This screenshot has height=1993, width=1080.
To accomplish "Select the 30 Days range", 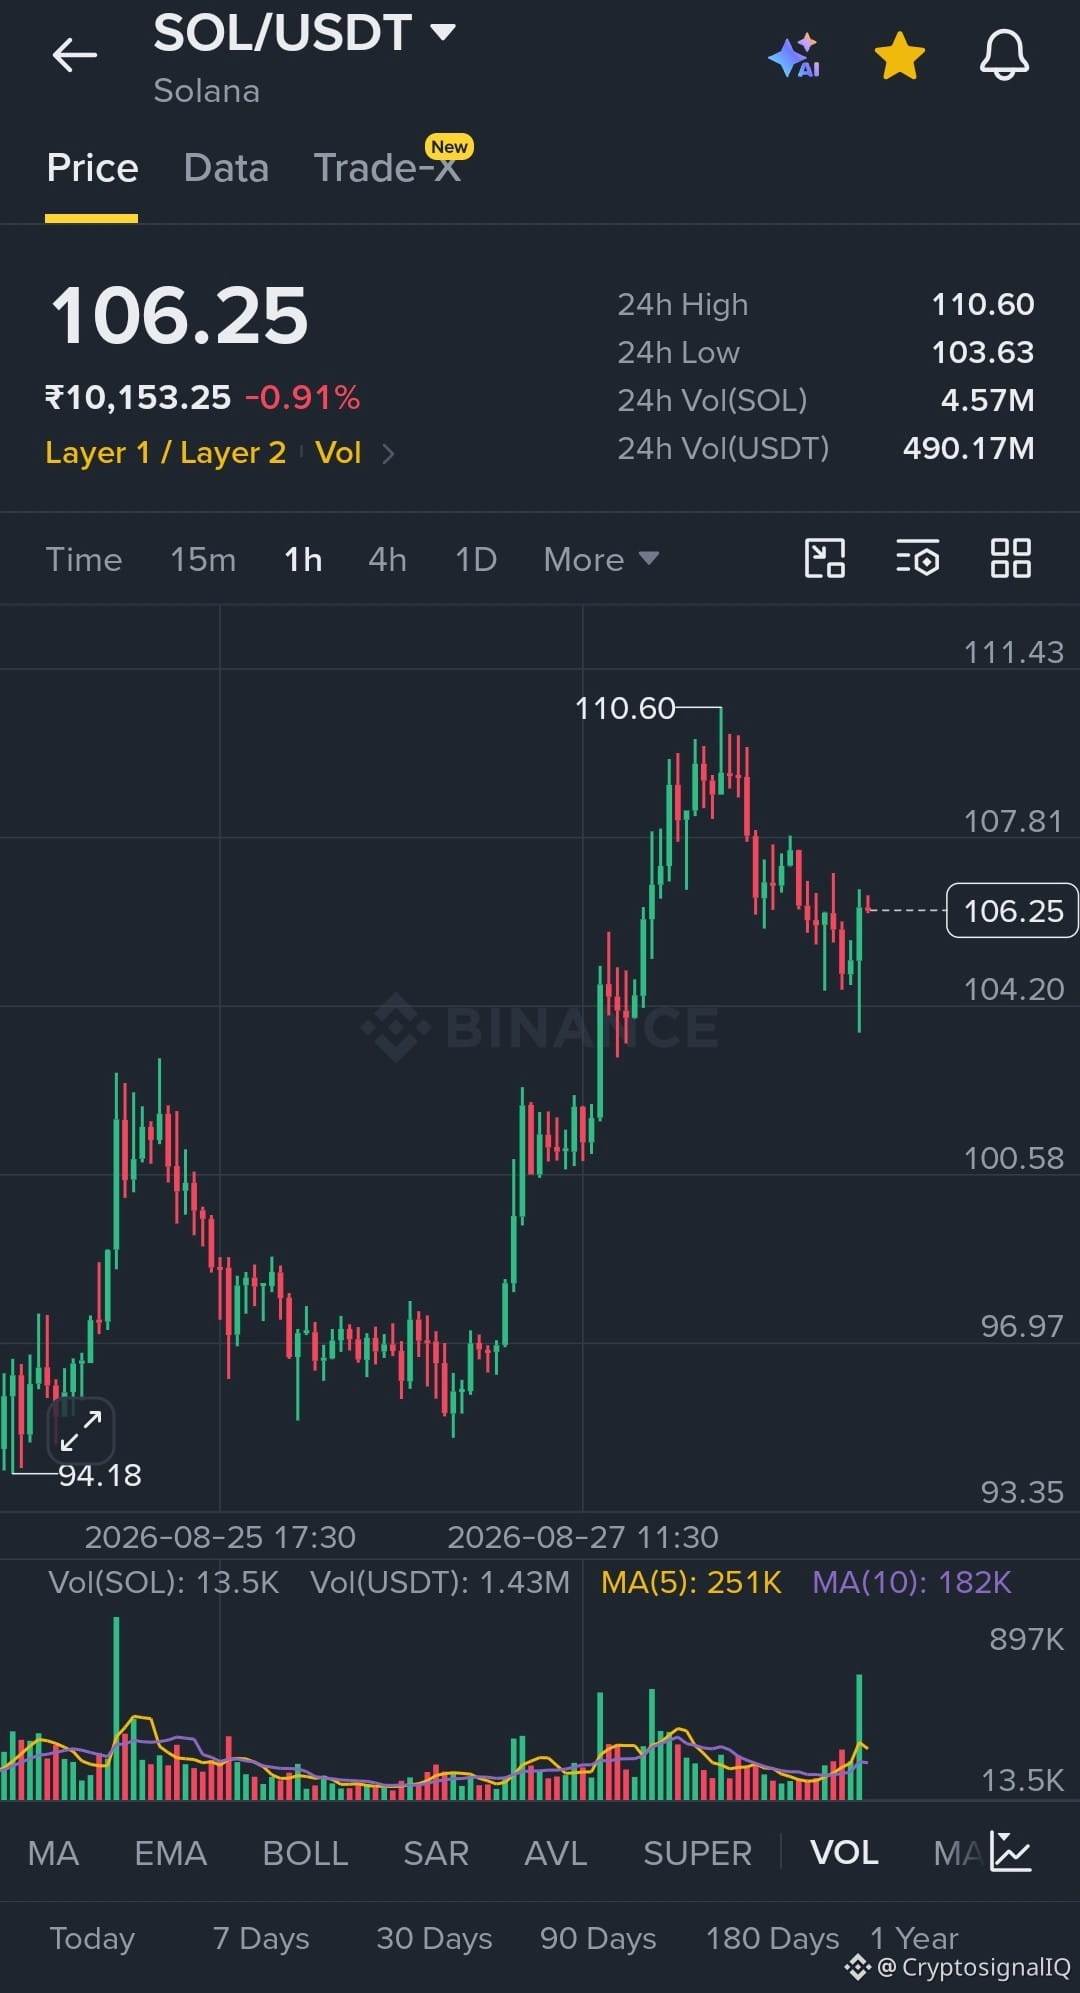I will coord(434,1938).
